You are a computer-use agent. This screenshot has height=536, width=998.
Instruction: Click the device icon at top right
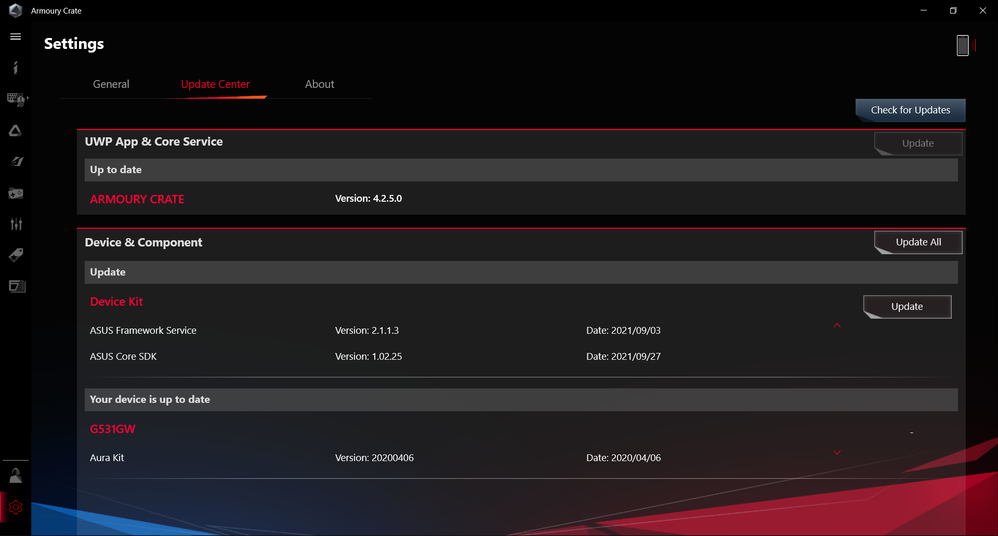(962, 45)
